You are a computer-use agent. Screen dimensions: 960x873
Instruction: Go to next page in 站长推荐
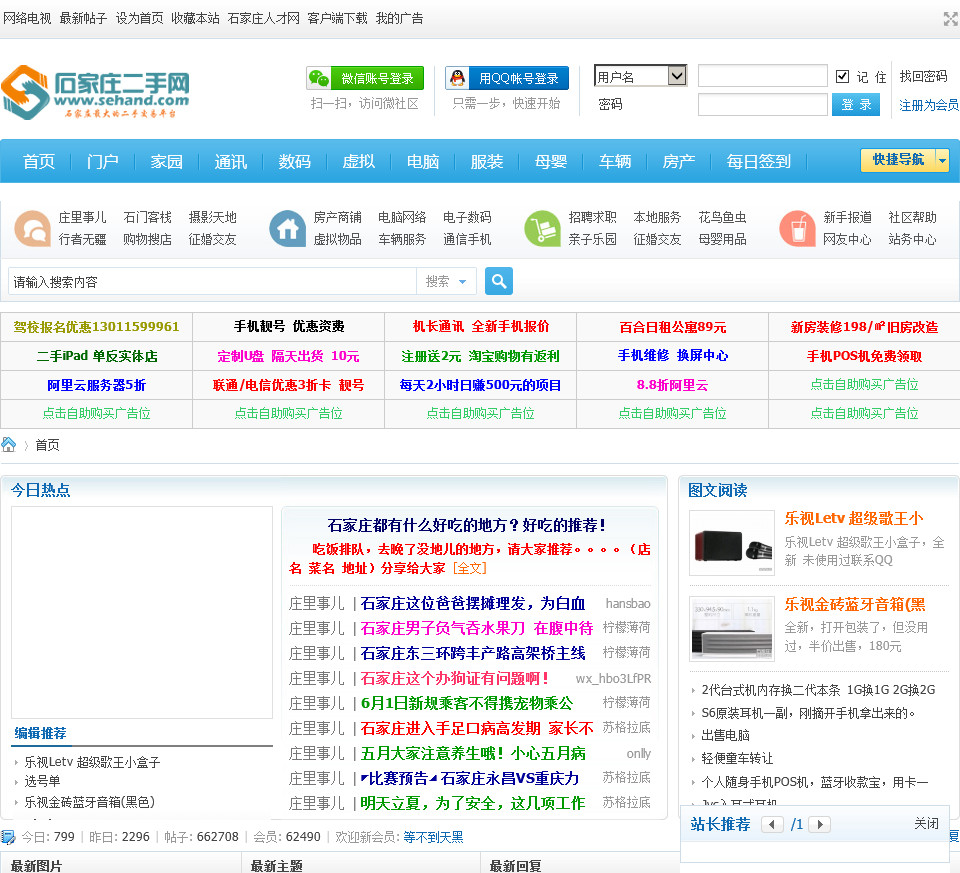[x=819, y=825]
